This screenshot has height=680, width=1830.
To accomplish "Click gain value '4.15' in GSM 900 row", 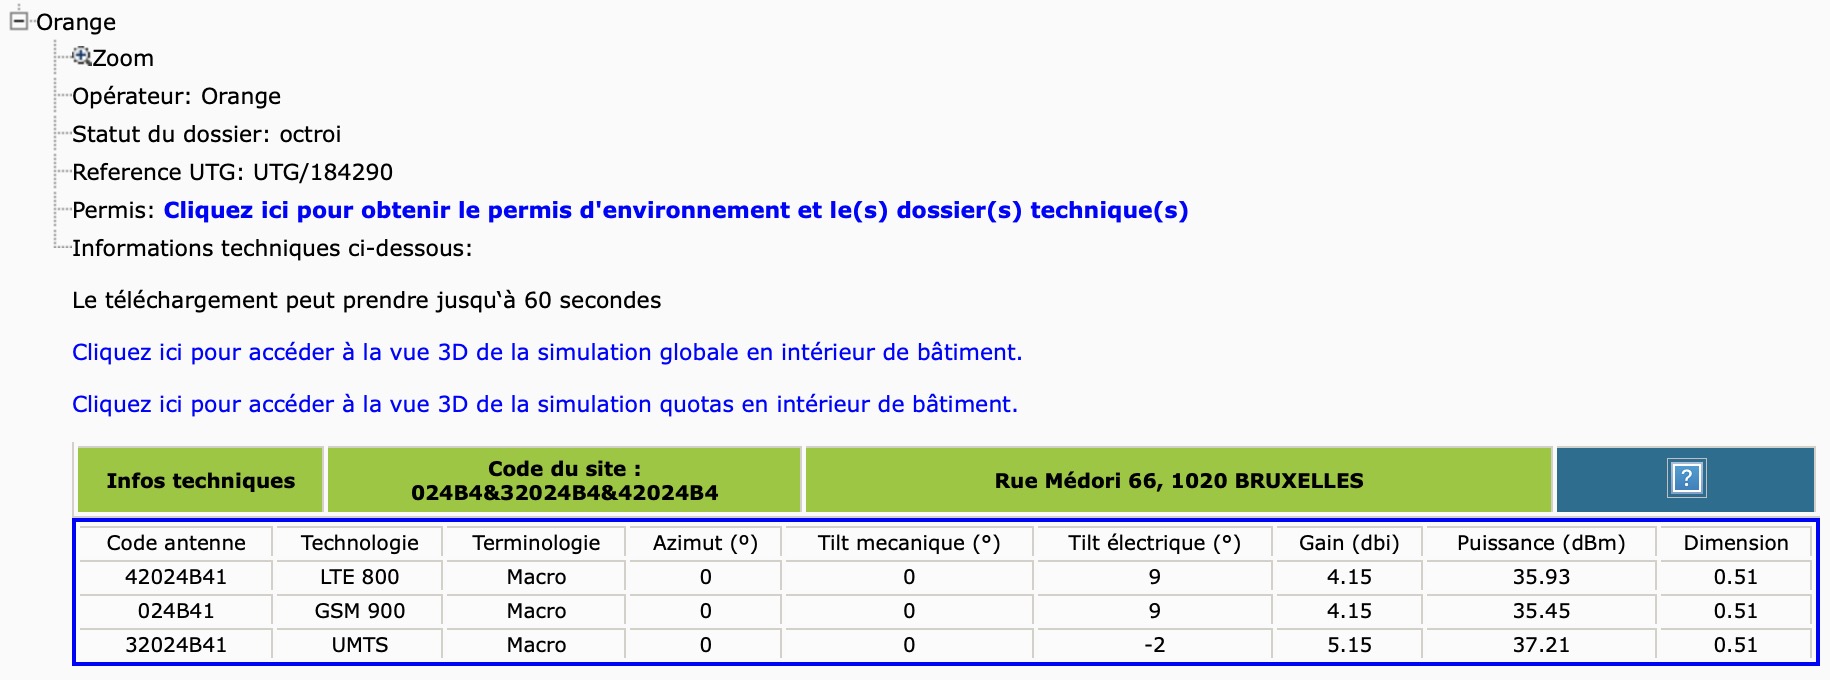I will [x=1349, y=611].
